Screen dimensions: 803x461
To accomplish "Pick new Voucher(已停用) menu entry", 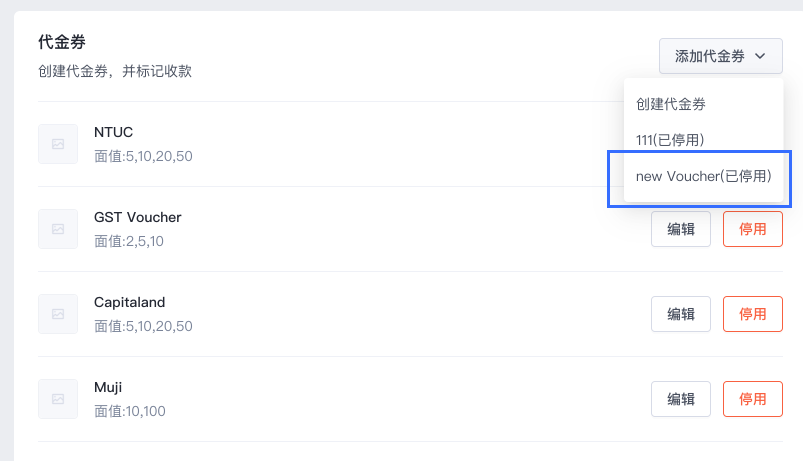I will click(704, 176).
